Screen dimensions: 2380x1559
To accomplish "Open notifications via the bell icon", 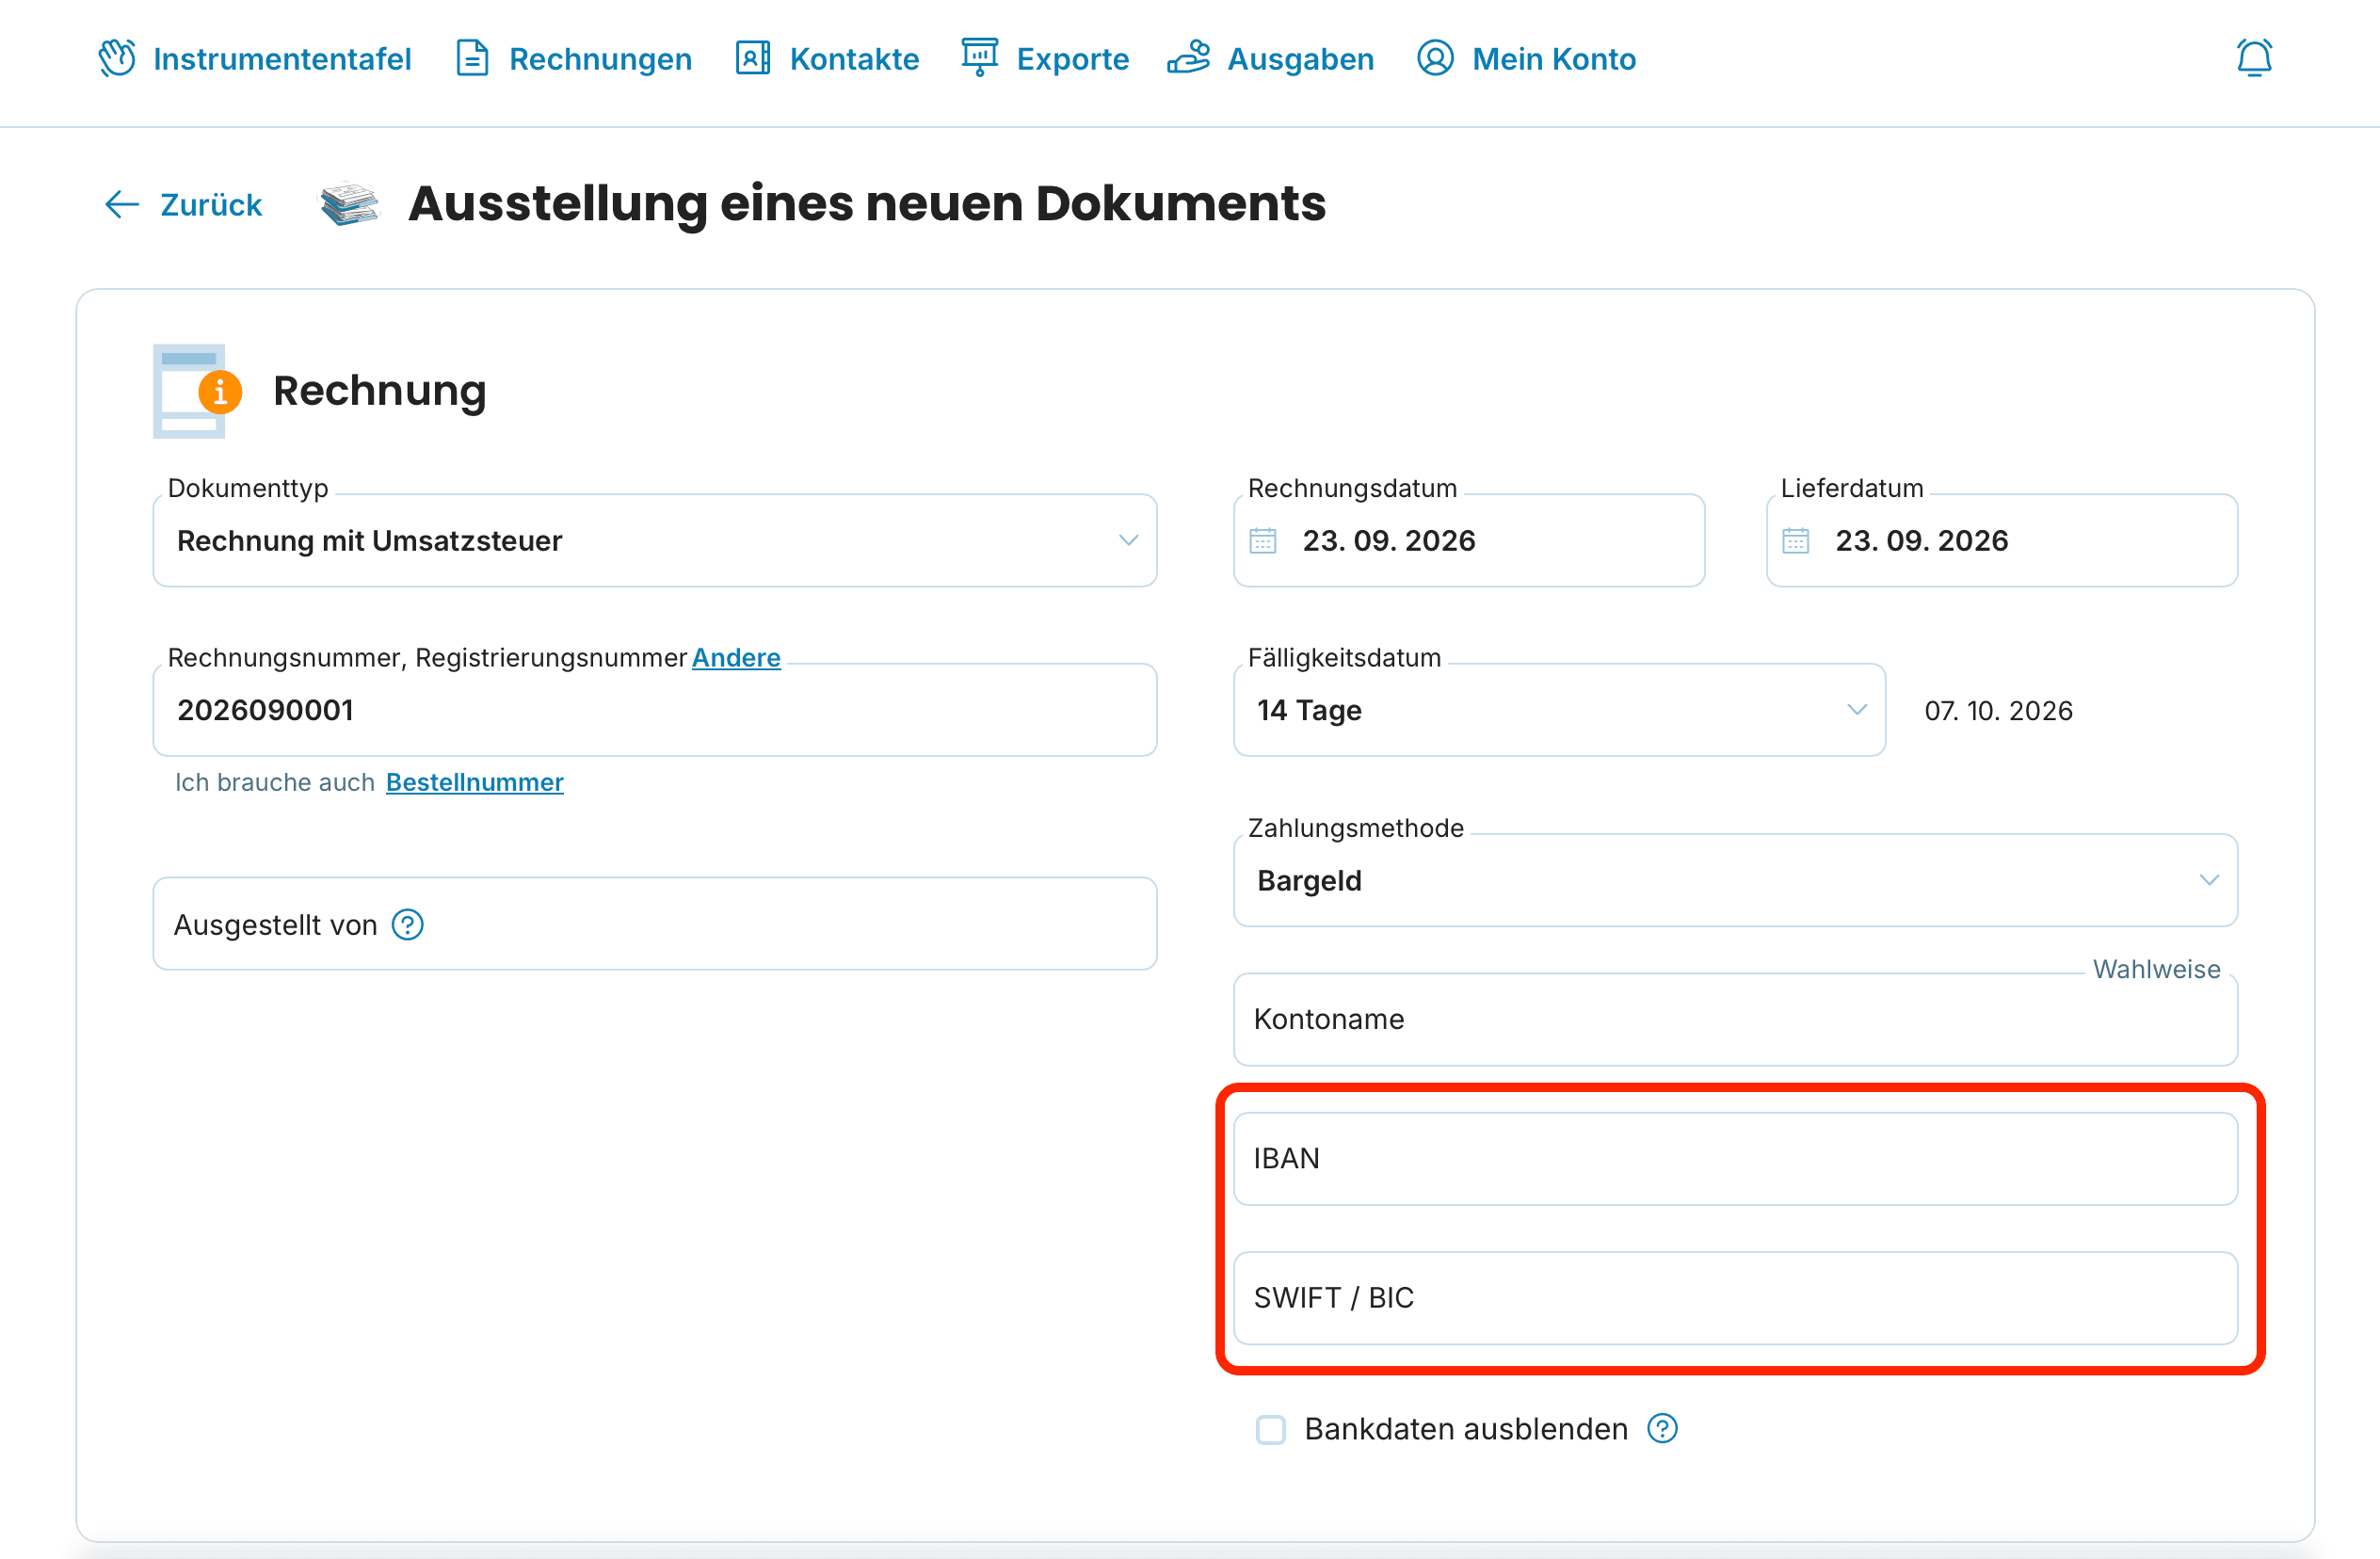I will click(2254, 58).
